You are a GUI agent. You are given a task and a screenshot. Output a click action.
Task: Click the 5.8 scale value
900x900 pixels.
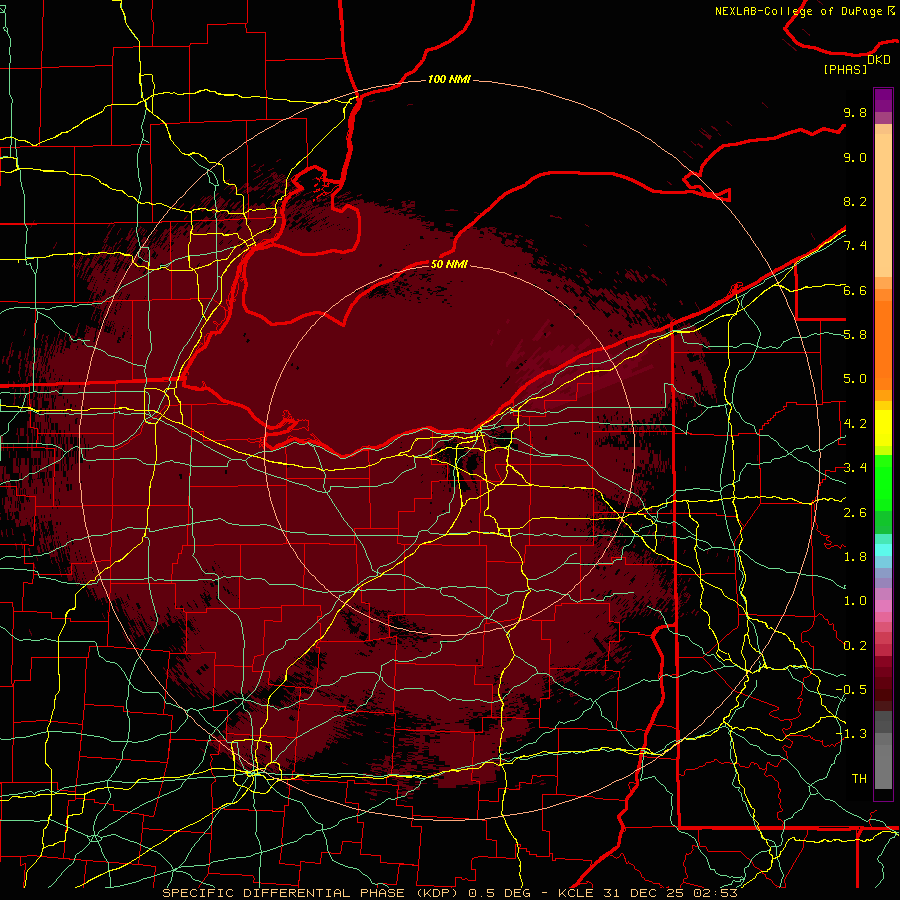click(855, 335)
